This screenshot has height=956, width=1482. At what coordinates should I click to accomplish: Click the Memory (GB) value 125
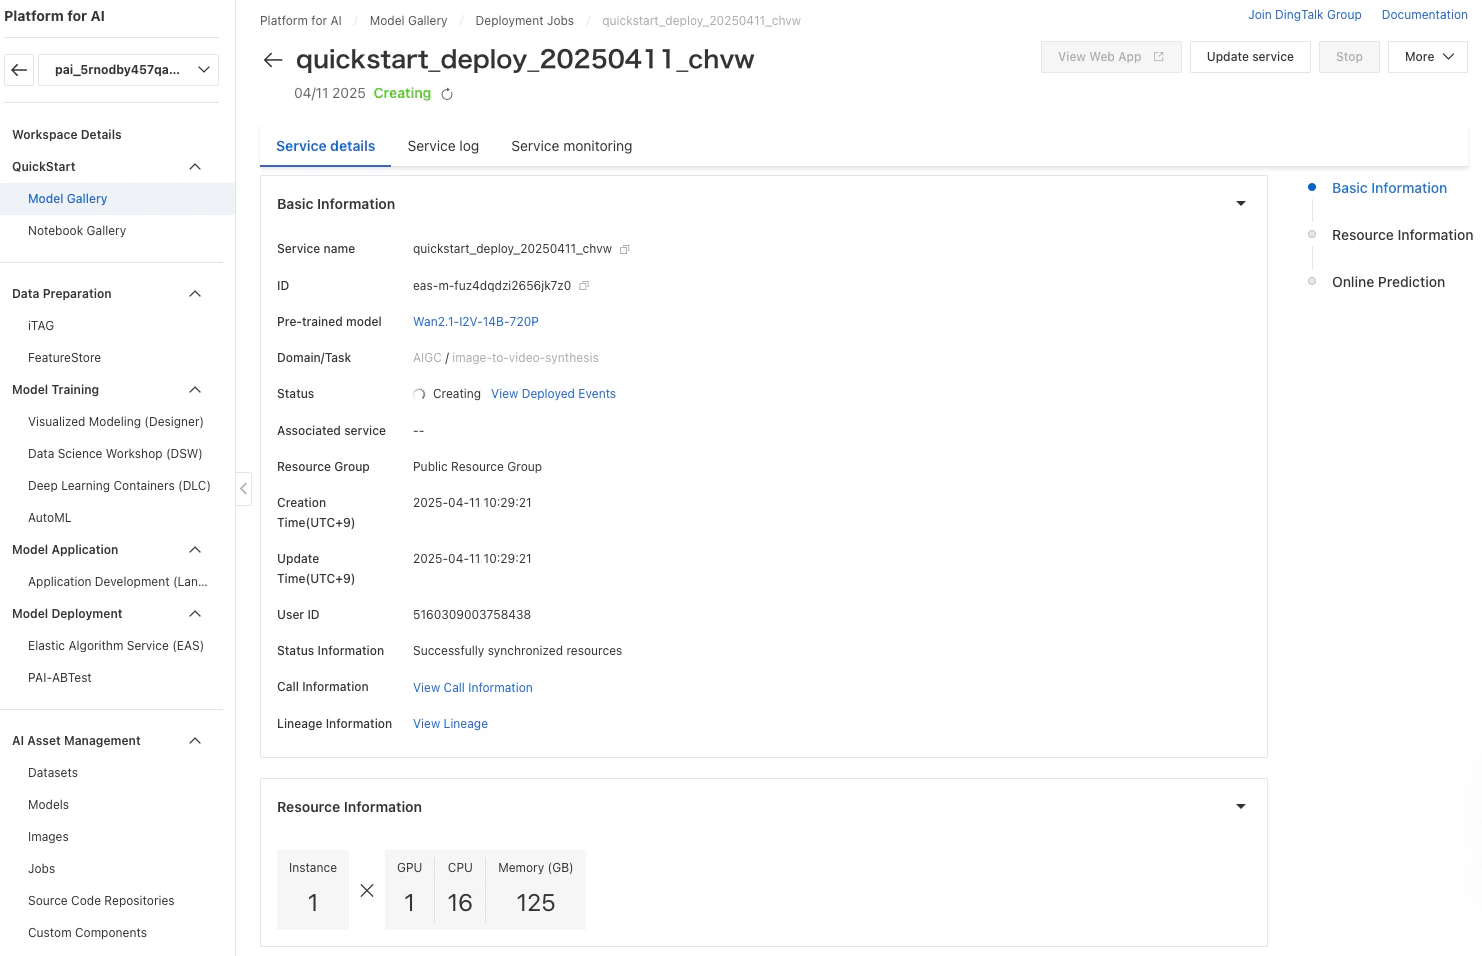coord(536,903)
